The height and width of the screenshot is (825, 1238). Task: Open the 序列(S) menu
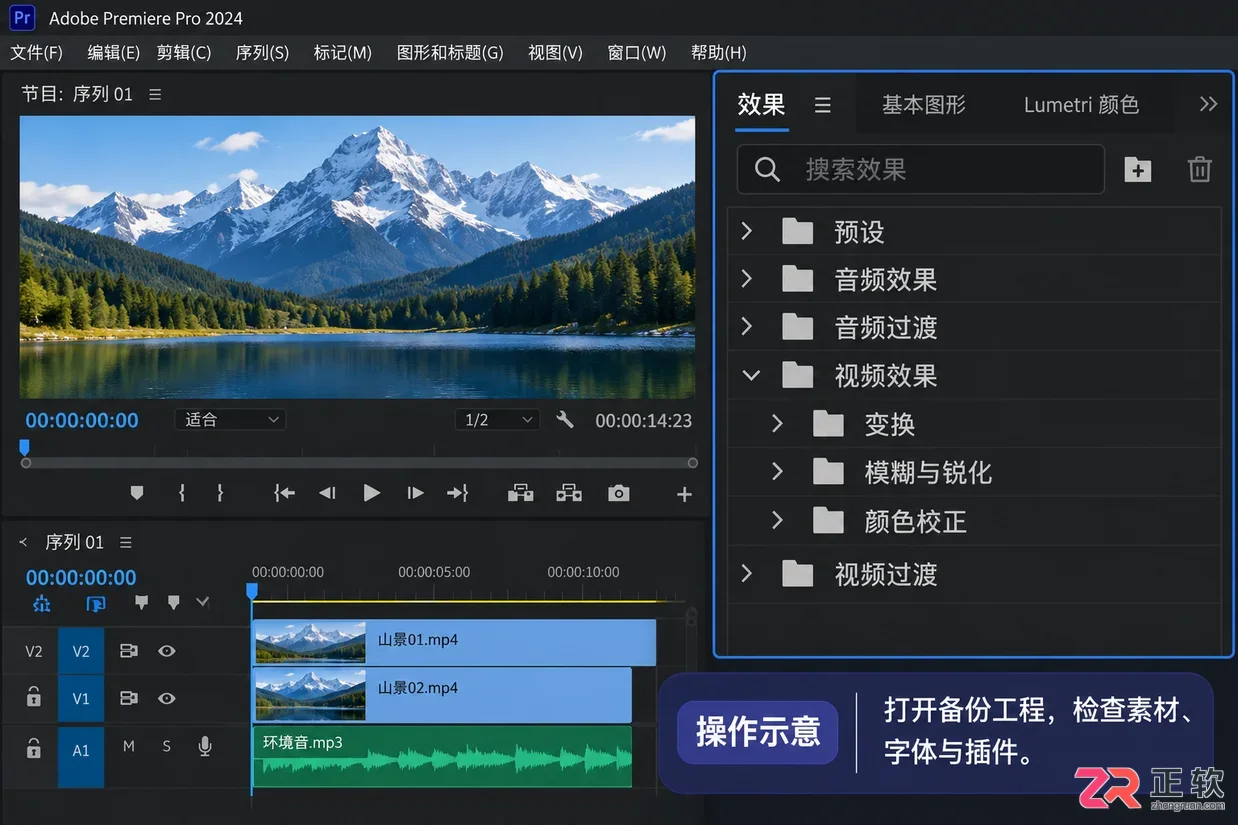262,53
